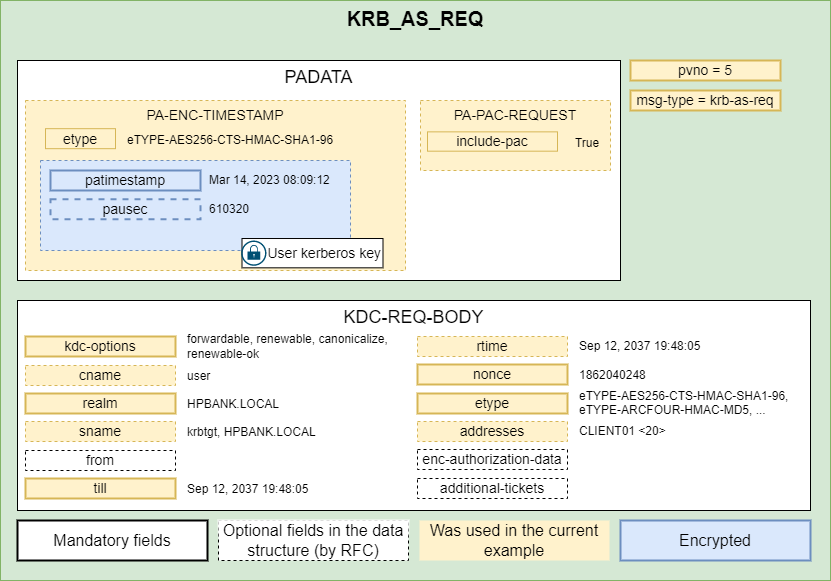This screenshot has height=581, width=831.
Task: Click the blue Encrypted legend swatch
Action: [715, 540]
